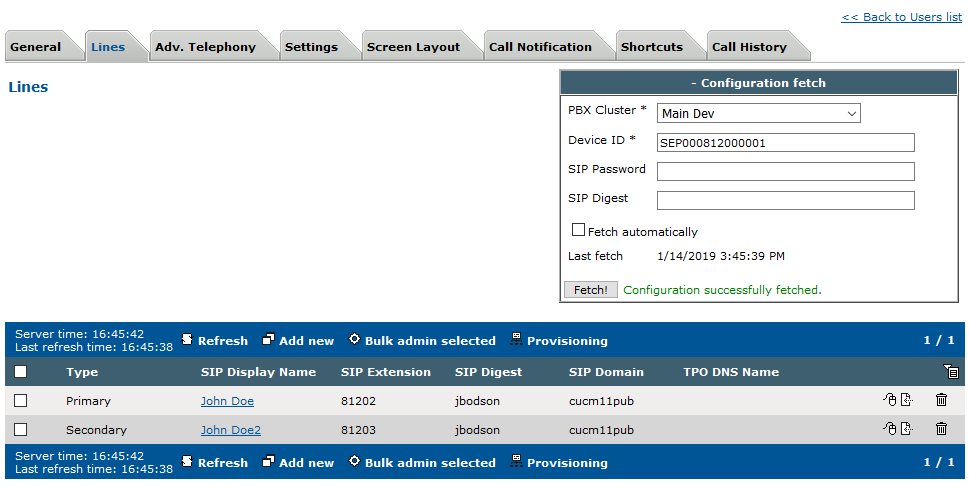This screenshot has width=969, height=488.
Task: Open Bulk admin selected in the bottom toolbar
Action: tap(422, 462)
